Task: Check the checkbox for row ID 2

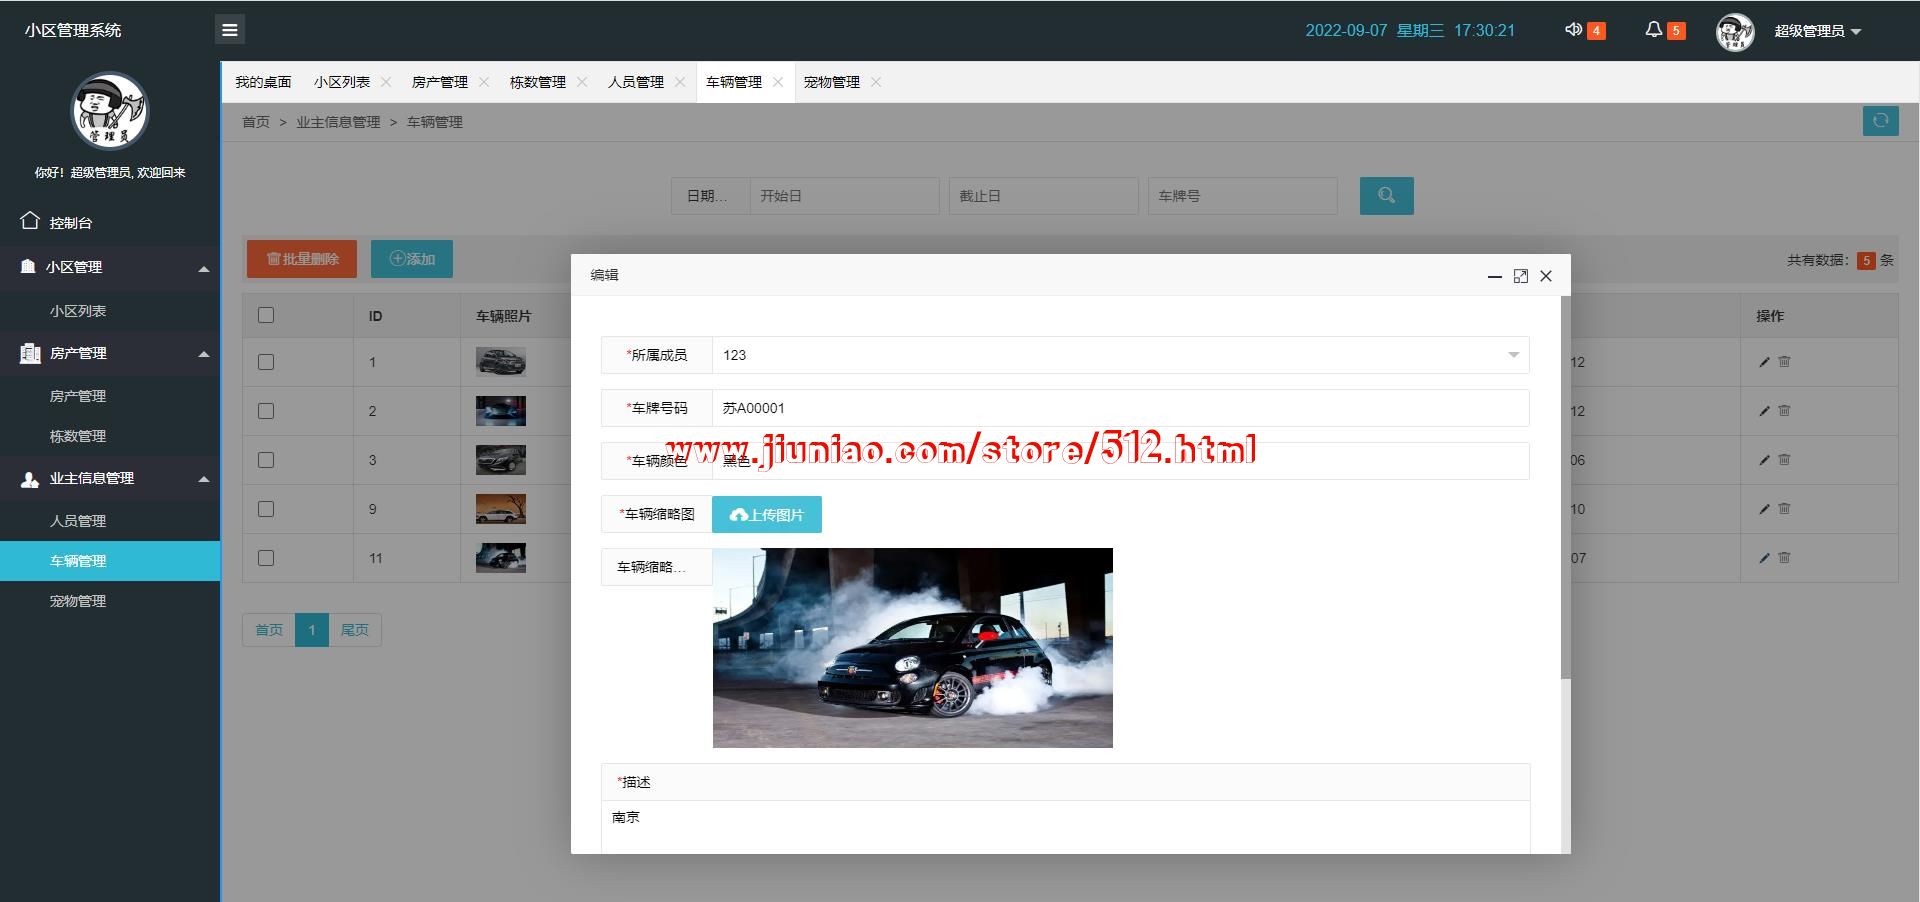Action: 266,411
